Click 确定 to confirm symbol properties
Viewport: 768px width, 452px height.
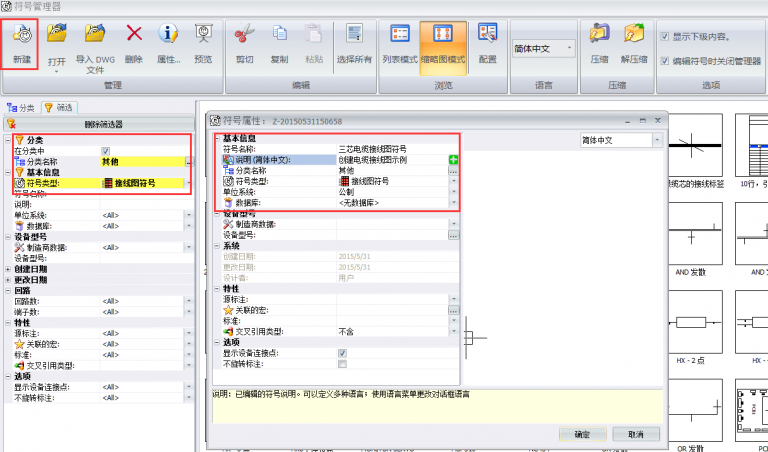582,434
